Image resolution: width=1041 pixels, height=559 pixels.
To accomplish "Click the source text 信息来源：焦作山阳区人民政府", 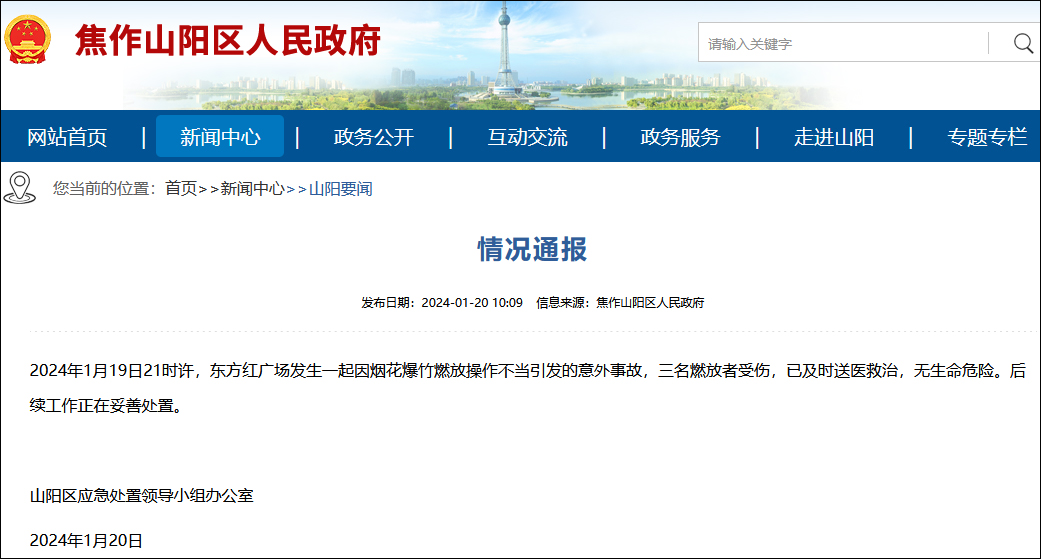I will pyautogui.click(x=620, y=303).
